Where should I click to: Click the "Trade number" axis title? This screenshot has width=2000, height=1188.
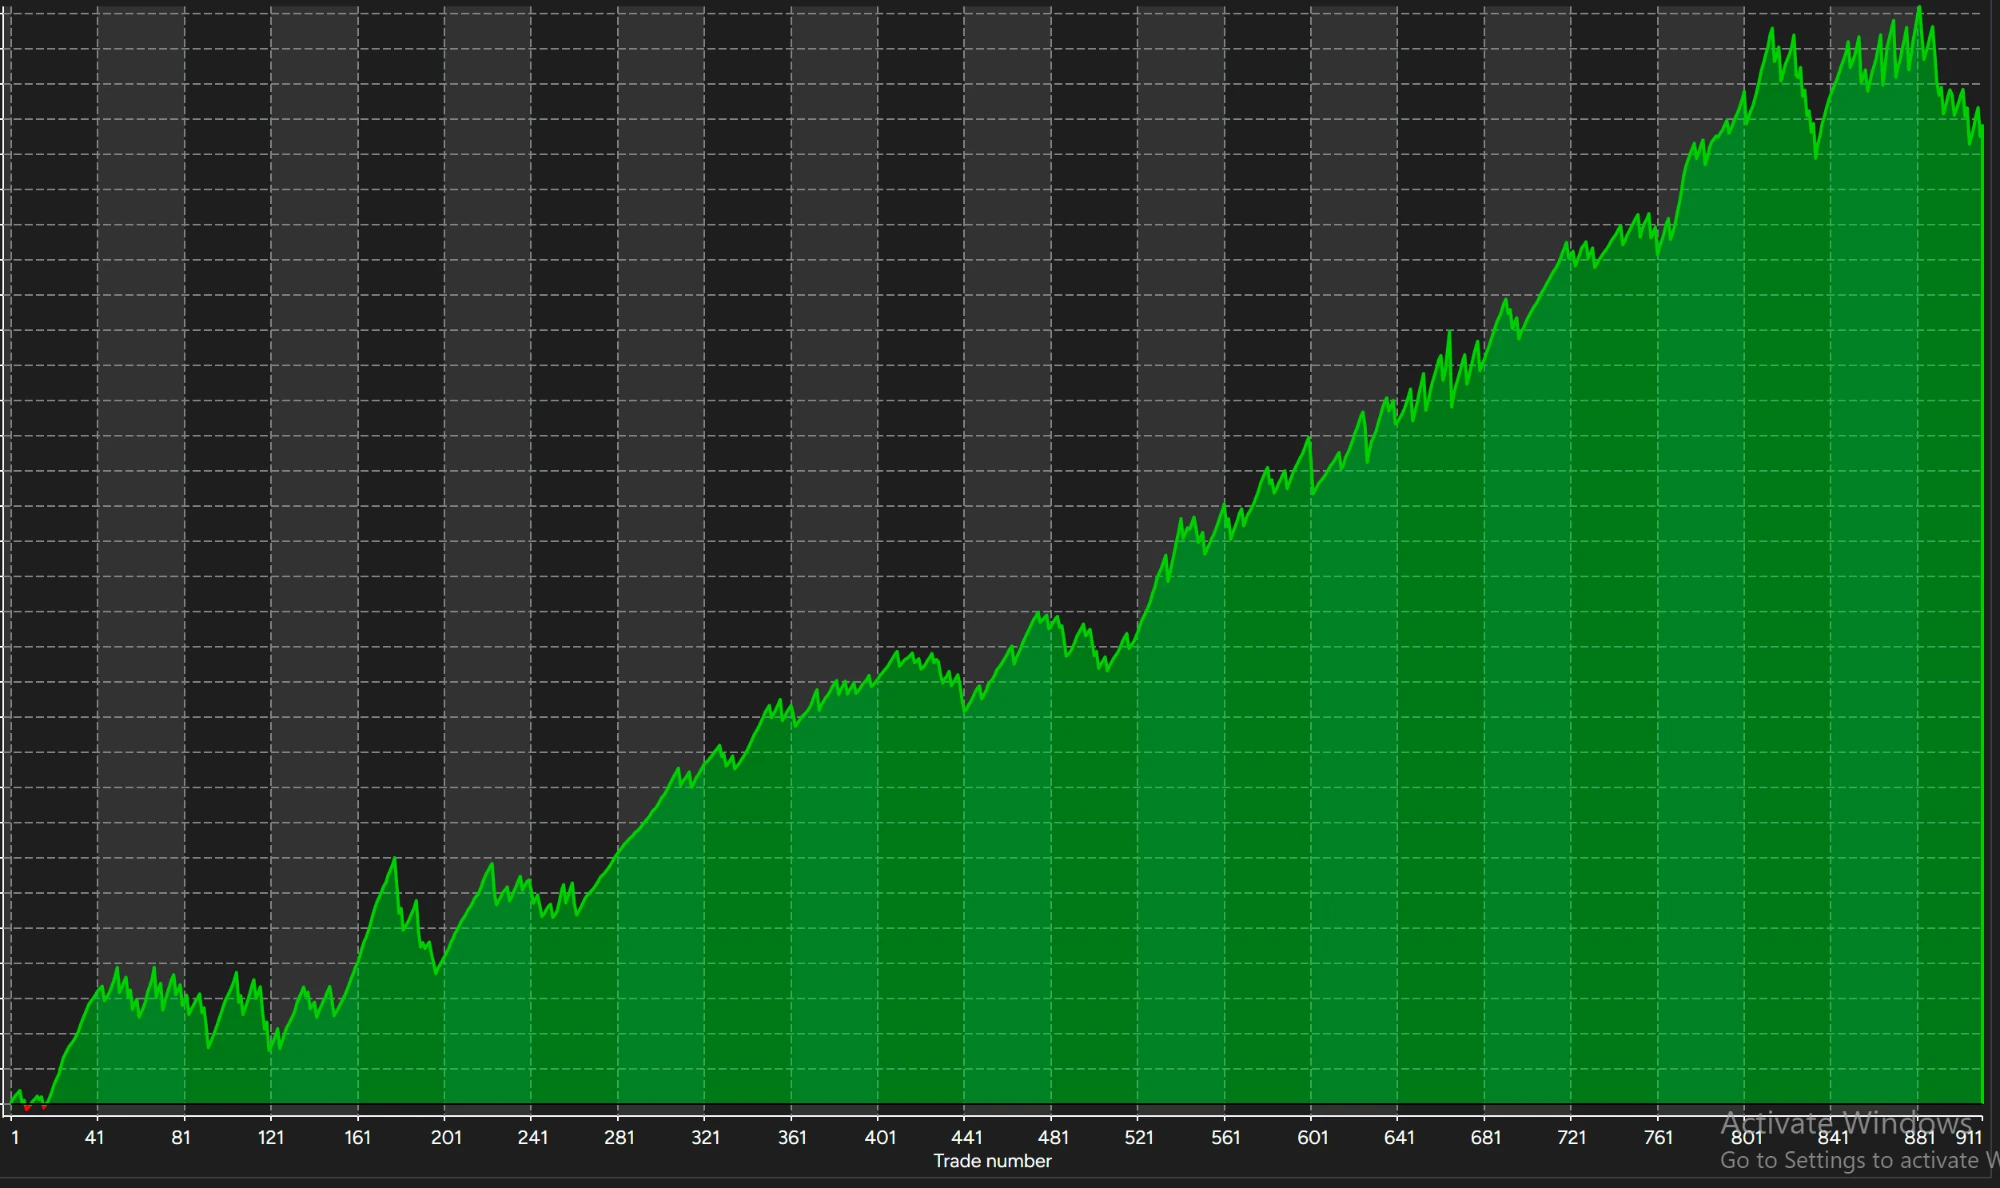pos(992,1161)
